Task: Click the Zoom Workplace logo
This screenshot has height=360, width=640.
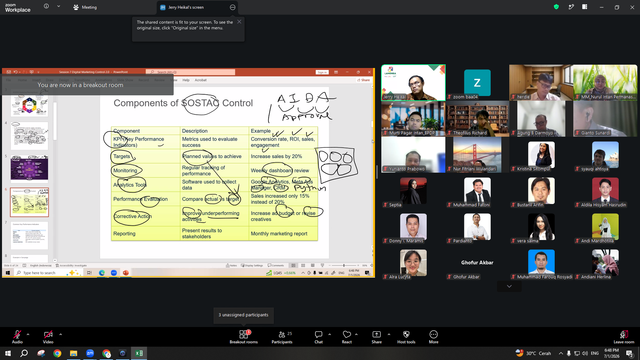Action: pos(18,8)
